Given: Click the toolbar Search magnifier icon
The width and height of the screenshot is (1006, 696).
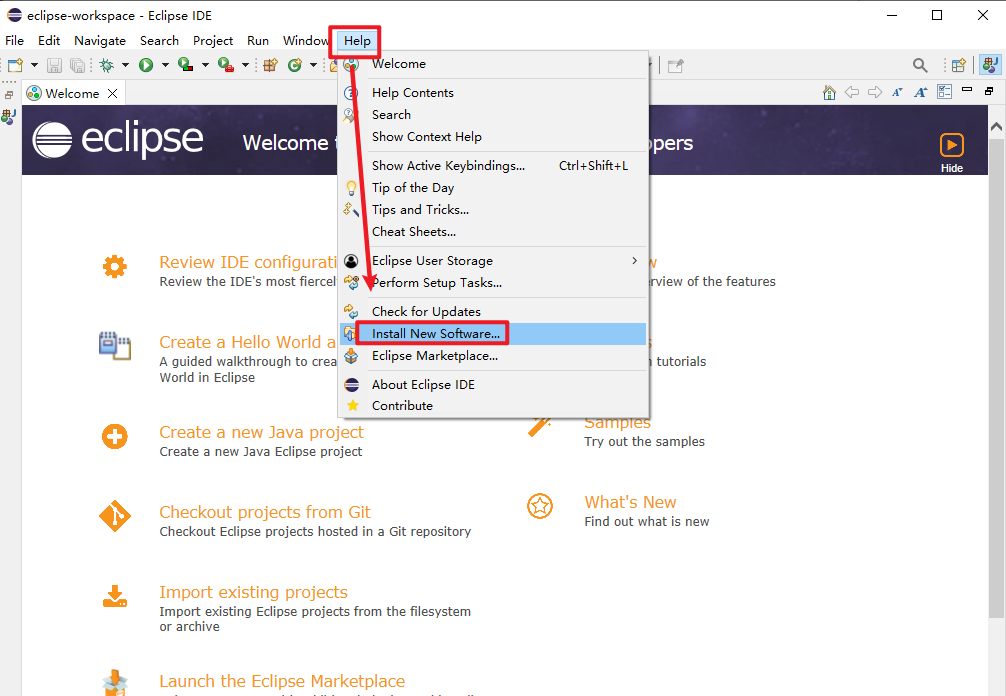Looking at the screenshot, I should pyautogui.click(x=920, y=65).
